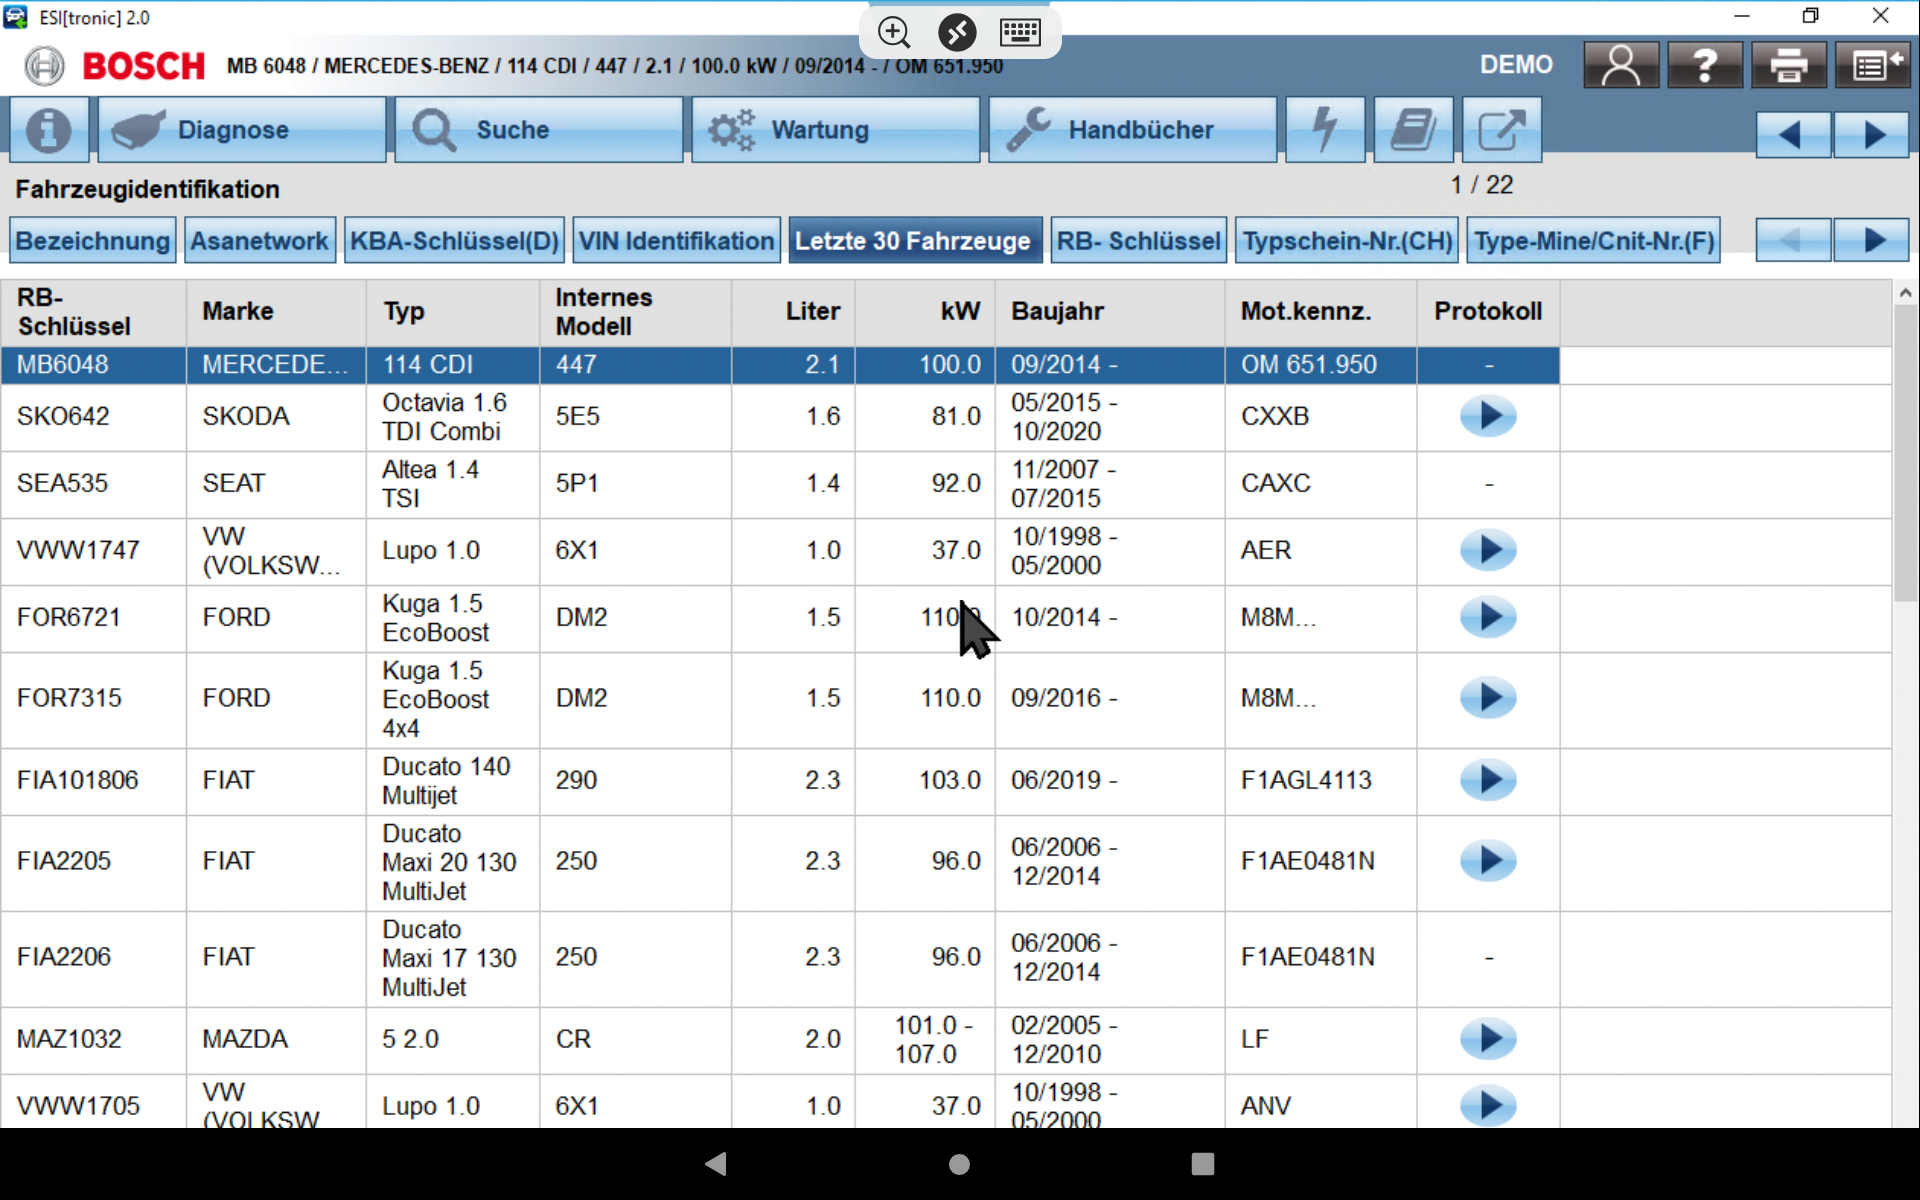Play protocol for FIA2205 Ducato Maxi row
The width and height of the screenshot is (1920, 1200).
(1488, 862)
